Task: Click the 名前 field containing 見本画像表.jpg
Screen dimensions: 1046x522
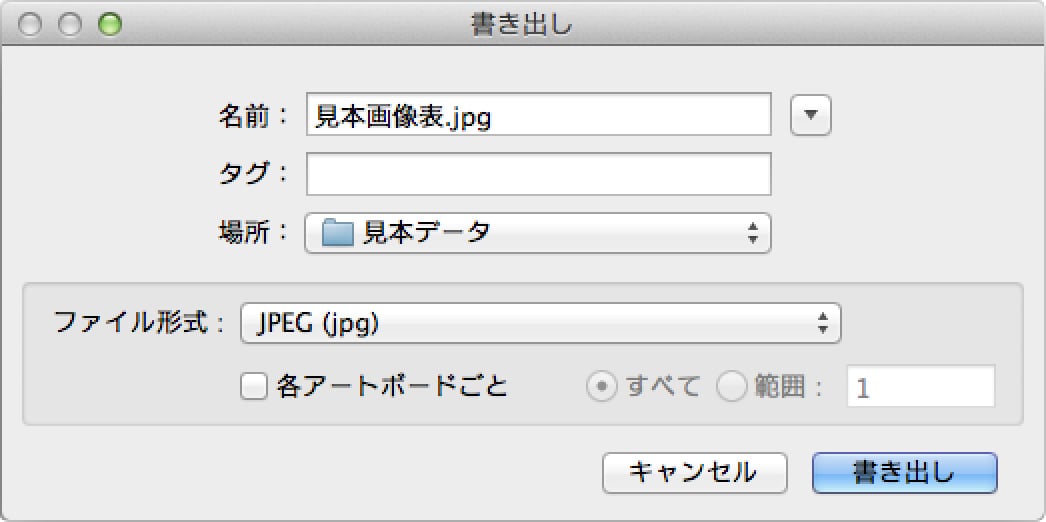Action: pos(539,115)
